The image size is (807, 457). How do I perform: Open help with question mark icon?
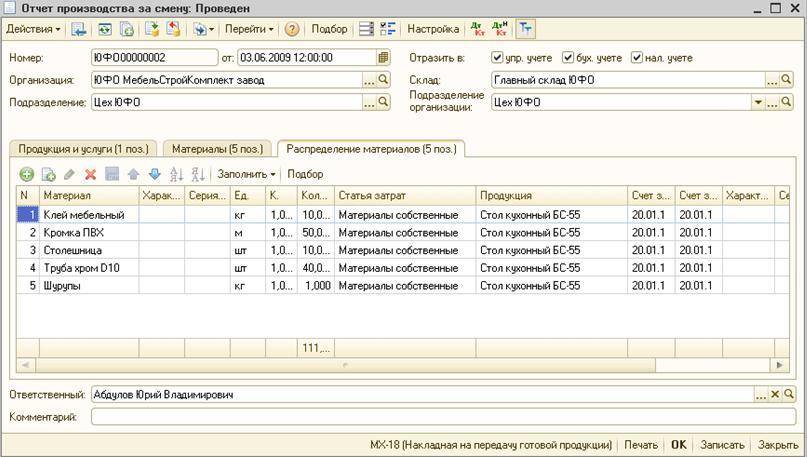coord(292,30)
